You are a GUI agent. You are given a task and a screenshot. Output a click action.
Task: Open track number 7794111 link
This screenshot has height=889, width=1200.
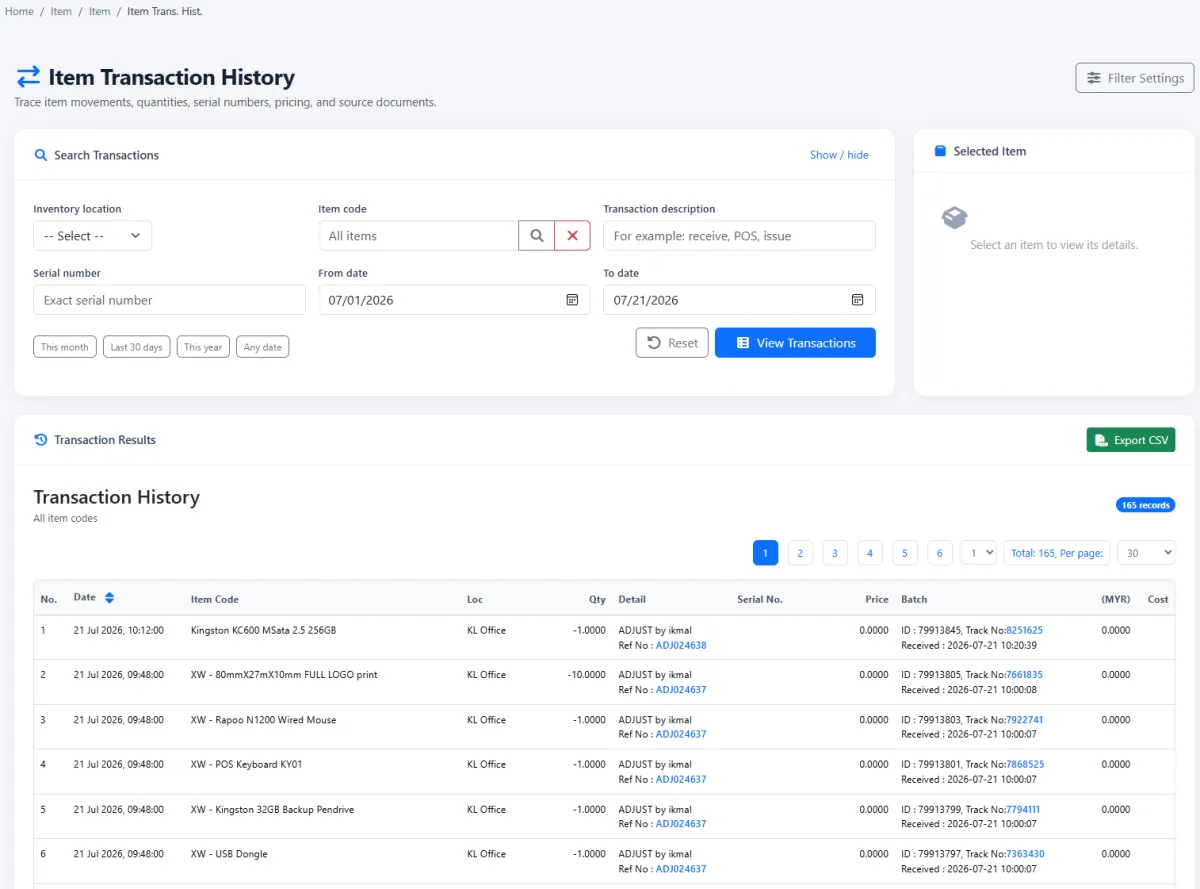click(x=1023, y=809)
